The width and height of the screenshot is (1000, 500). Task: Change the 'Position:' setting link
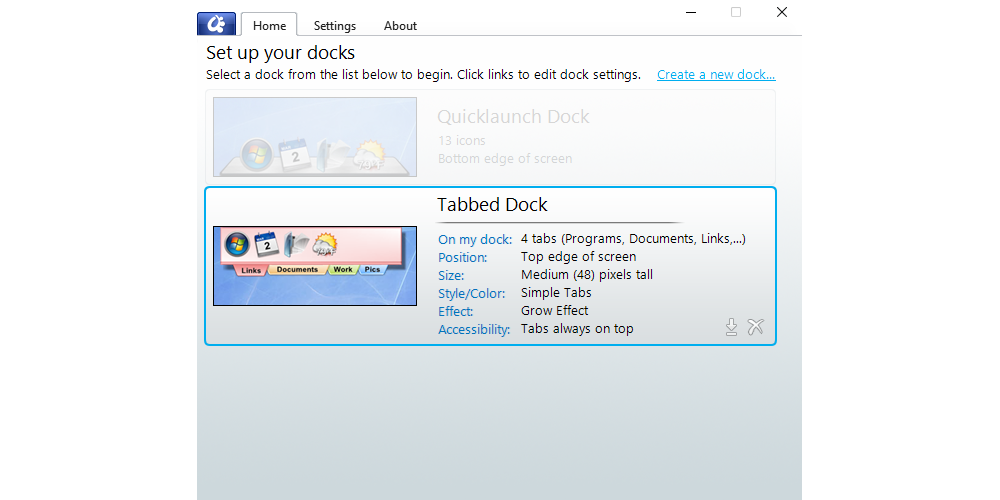462,258
